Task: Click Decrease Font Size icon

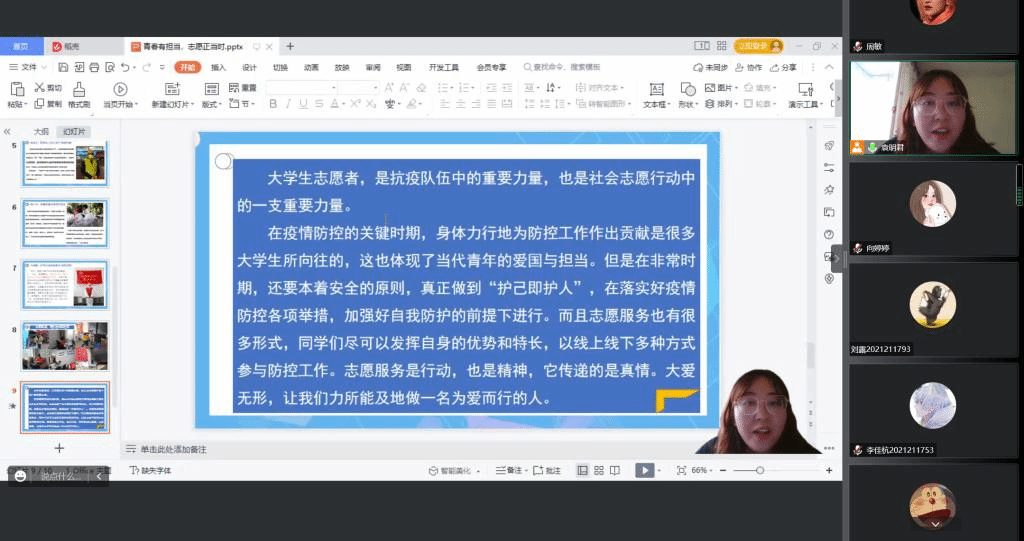Action: tap(404, 88)
